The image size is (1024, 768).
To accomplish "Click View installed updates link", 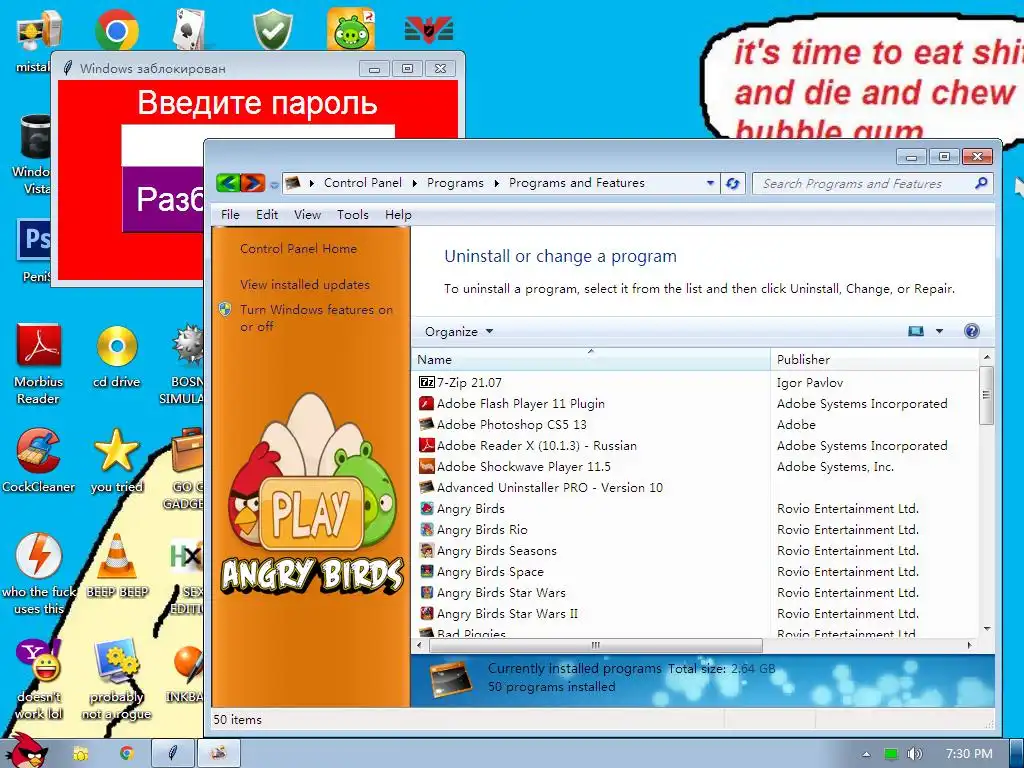I will (304, 285).
